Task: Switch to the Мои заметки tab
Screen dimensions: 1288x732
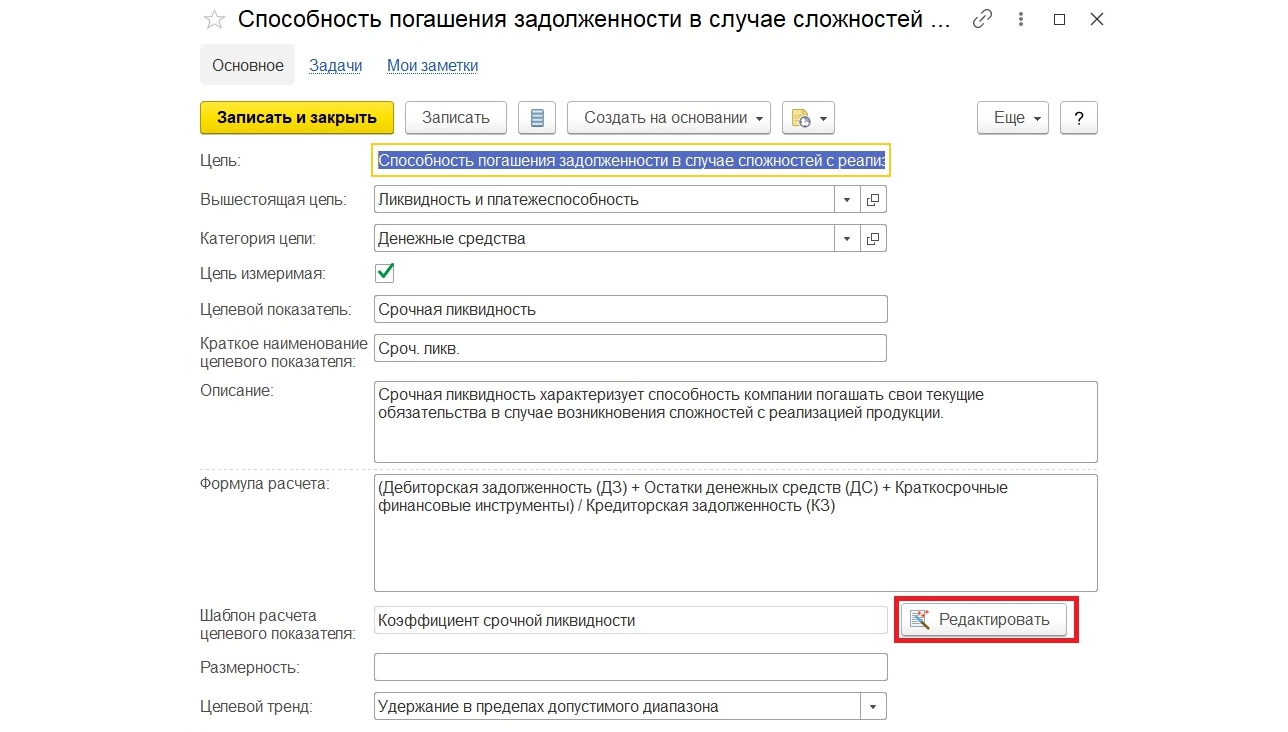Action: [x=432, y=65]
